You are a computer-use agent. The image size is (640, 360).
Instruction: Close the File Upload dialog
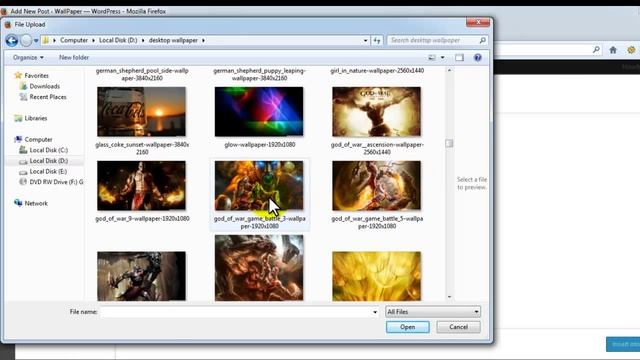pyautogui.click(x=478, y=22)
